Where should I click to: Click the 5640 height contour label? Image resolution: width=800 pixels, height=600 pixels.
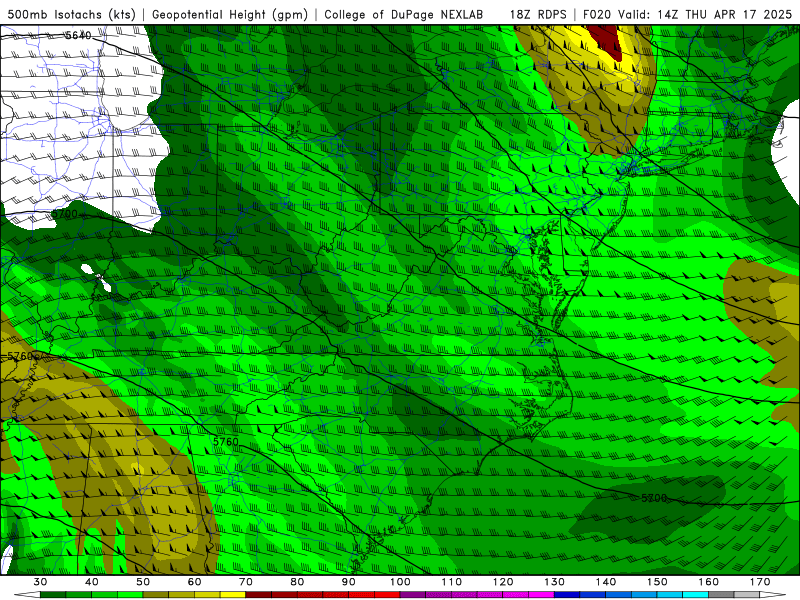[x=78, y=35]
